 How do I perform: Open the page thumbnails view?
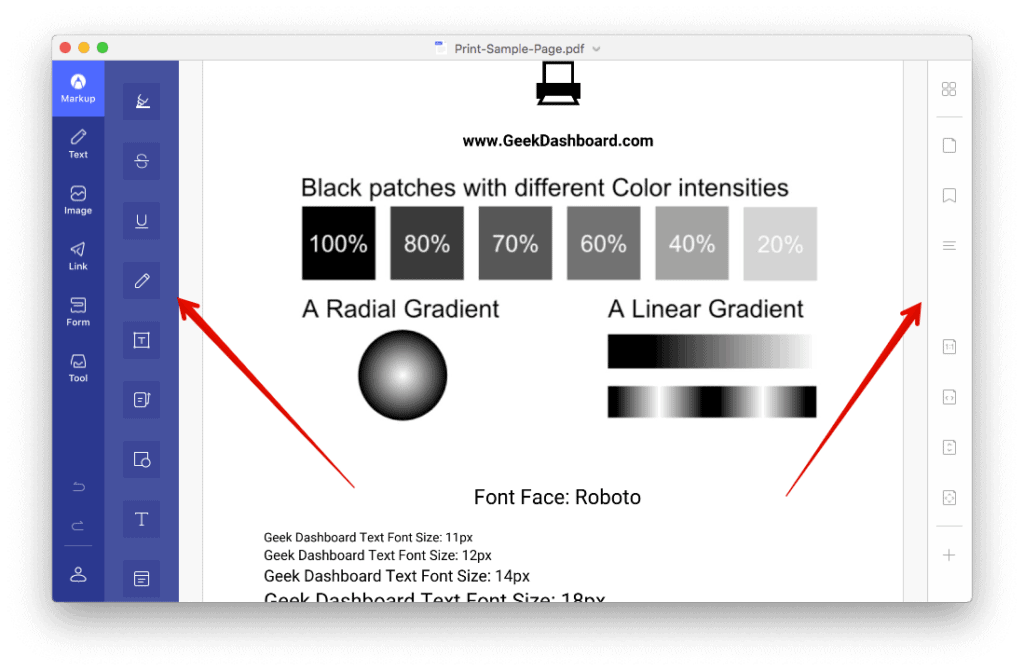[x=948, y=88]
